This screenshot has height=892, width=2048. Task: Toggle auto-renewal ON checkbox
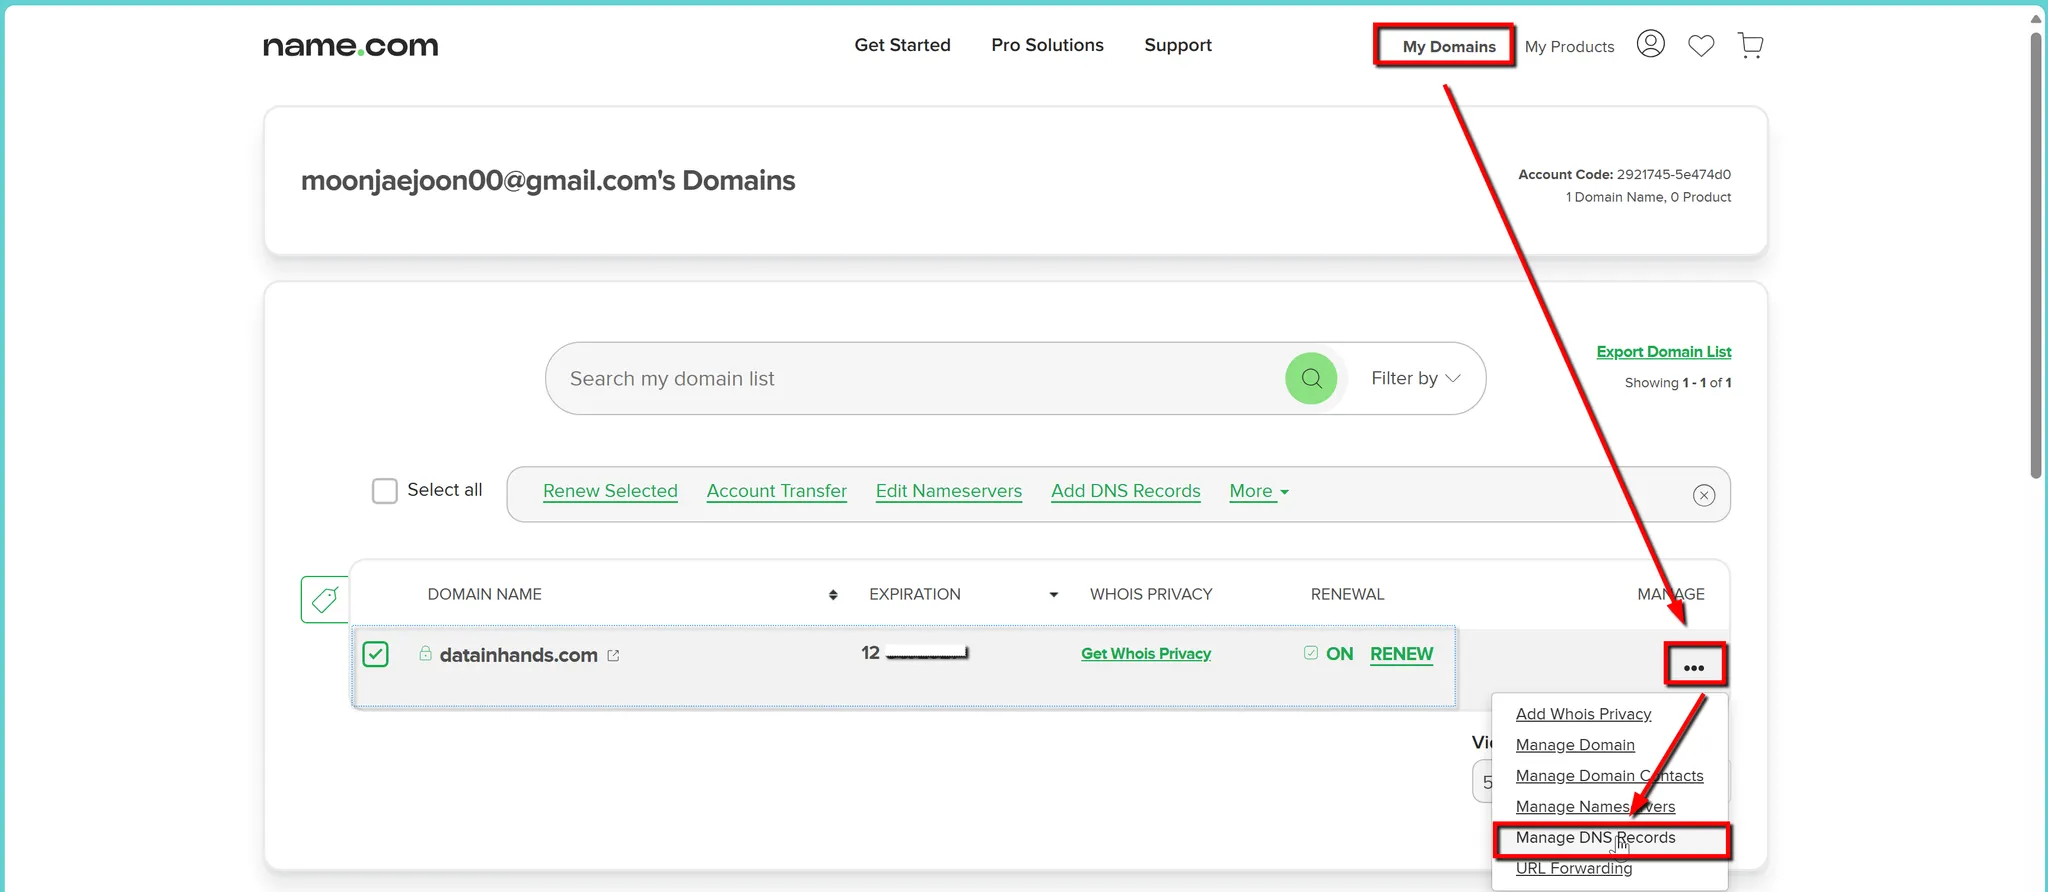(x=1311, y=653)
